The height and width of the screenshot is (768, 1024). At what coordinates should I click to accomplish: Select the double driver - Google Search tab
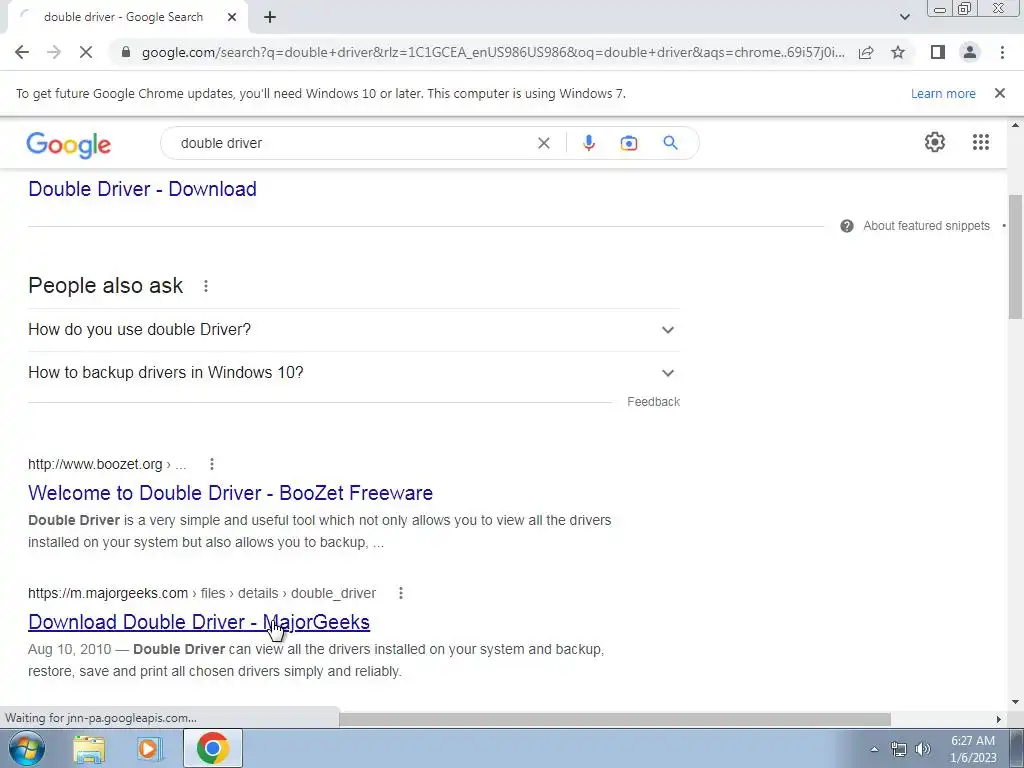pos(123,17)
